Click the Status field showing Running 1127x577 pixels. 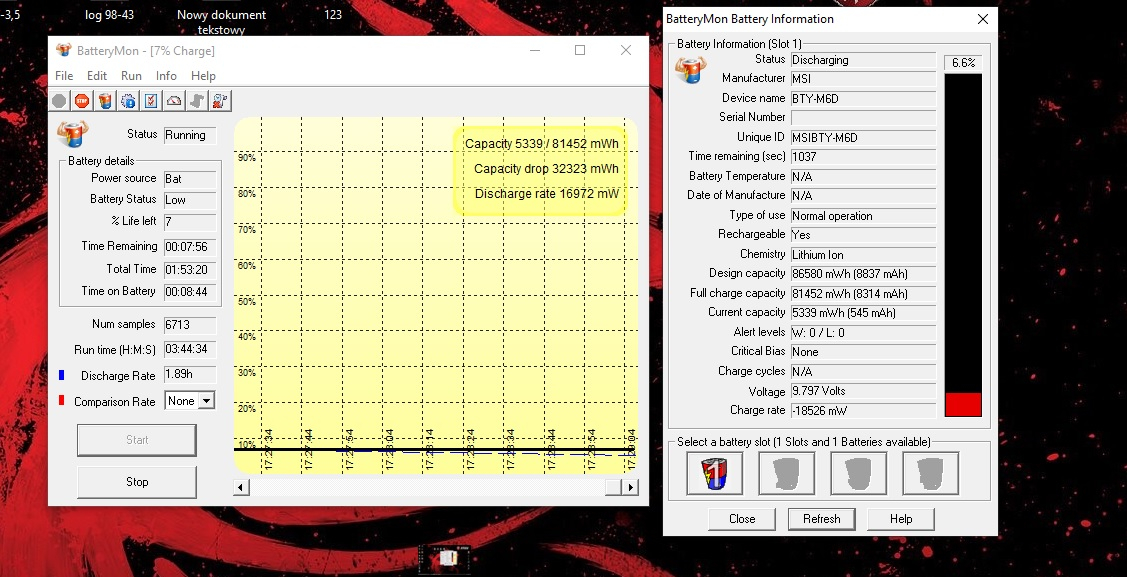[190, 135]
